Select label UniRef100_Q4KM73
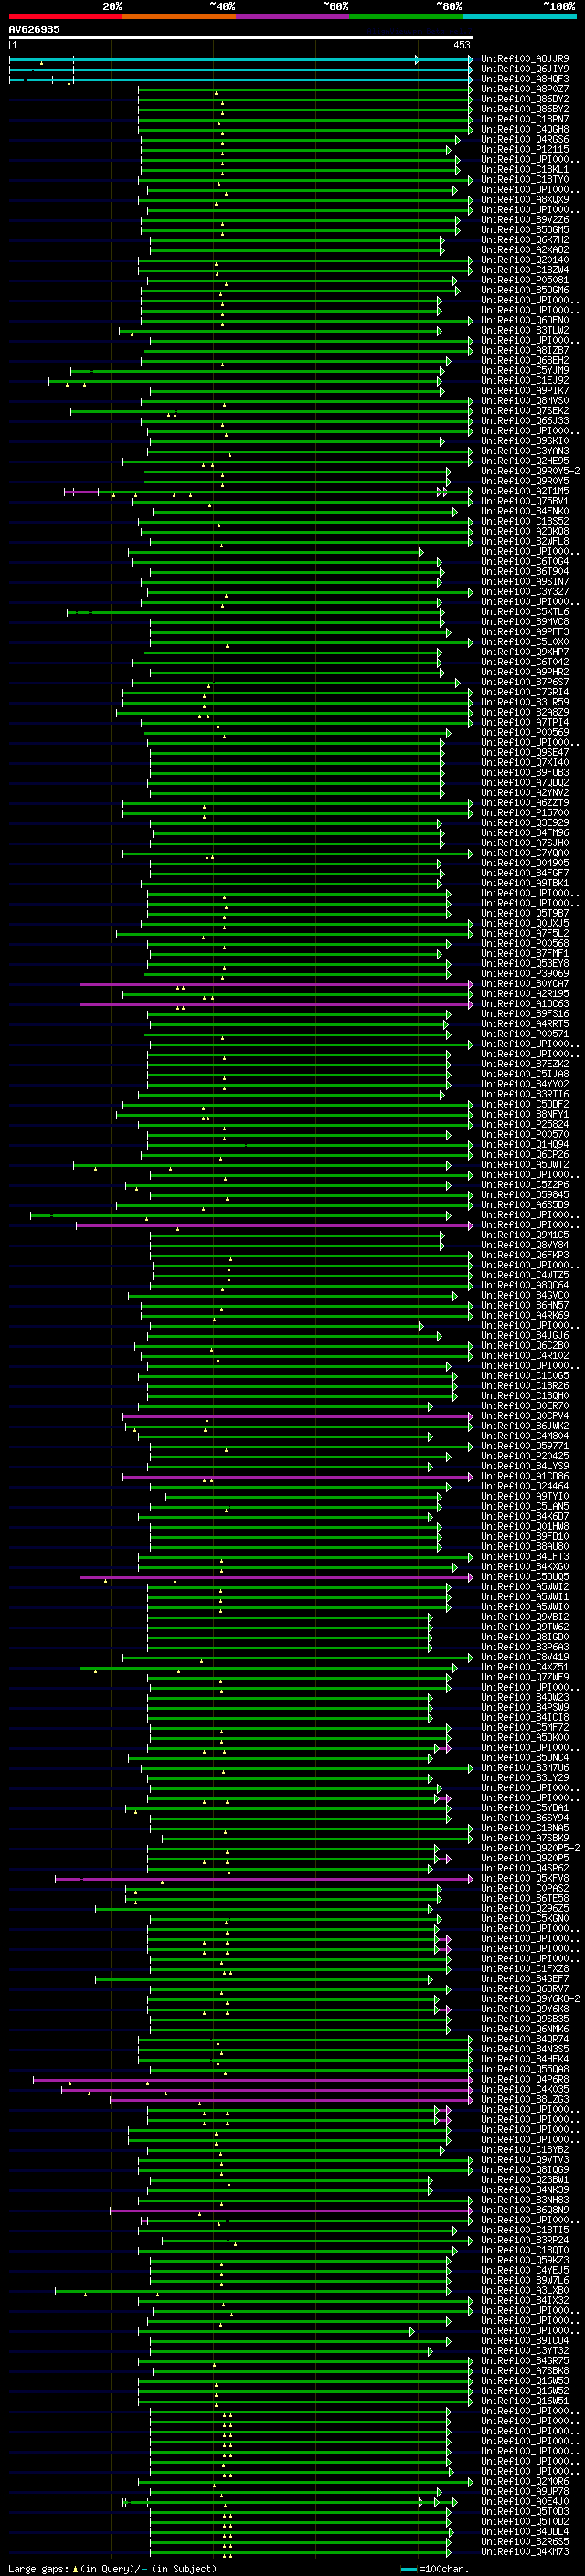Screen dimensions: 585x2576 (525, 2551)
